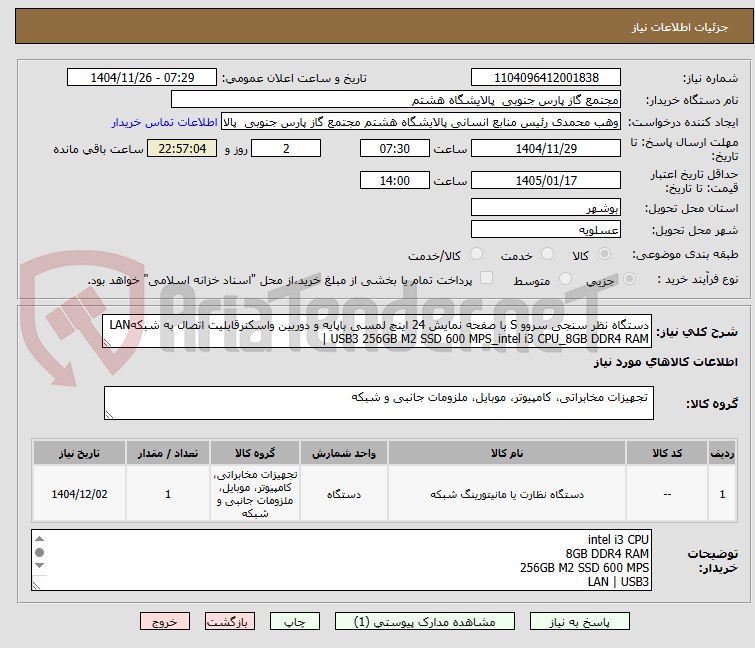Click scroll down arrow in buyer notes
Viewport: 755px width, 648px height.
pyautogui.click(x=39, y=565)
